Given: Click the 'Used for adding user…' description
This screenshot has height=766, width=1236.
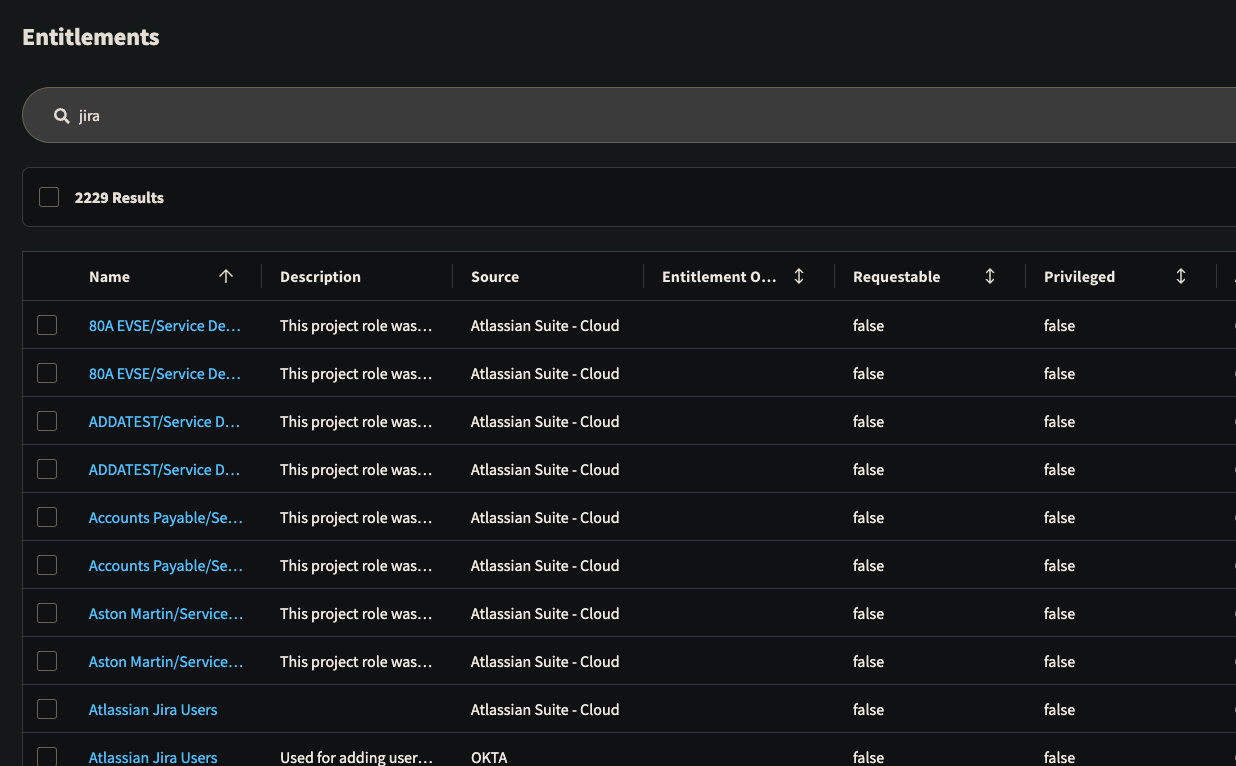Looking at the screenshot, I should click(x=356, y=757).
